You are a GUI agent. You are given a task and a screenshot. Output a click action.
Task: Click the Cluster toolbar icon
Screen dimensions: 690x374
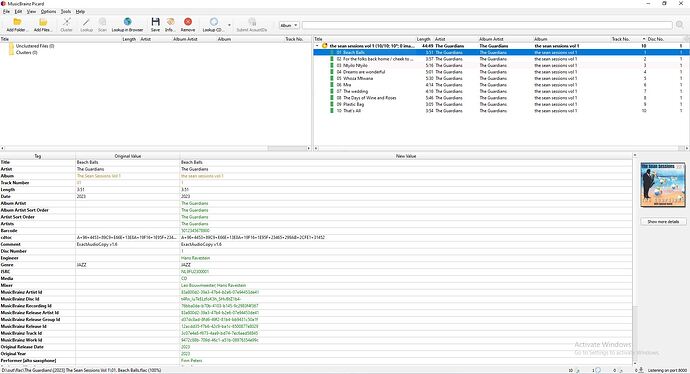pos(66,22)
